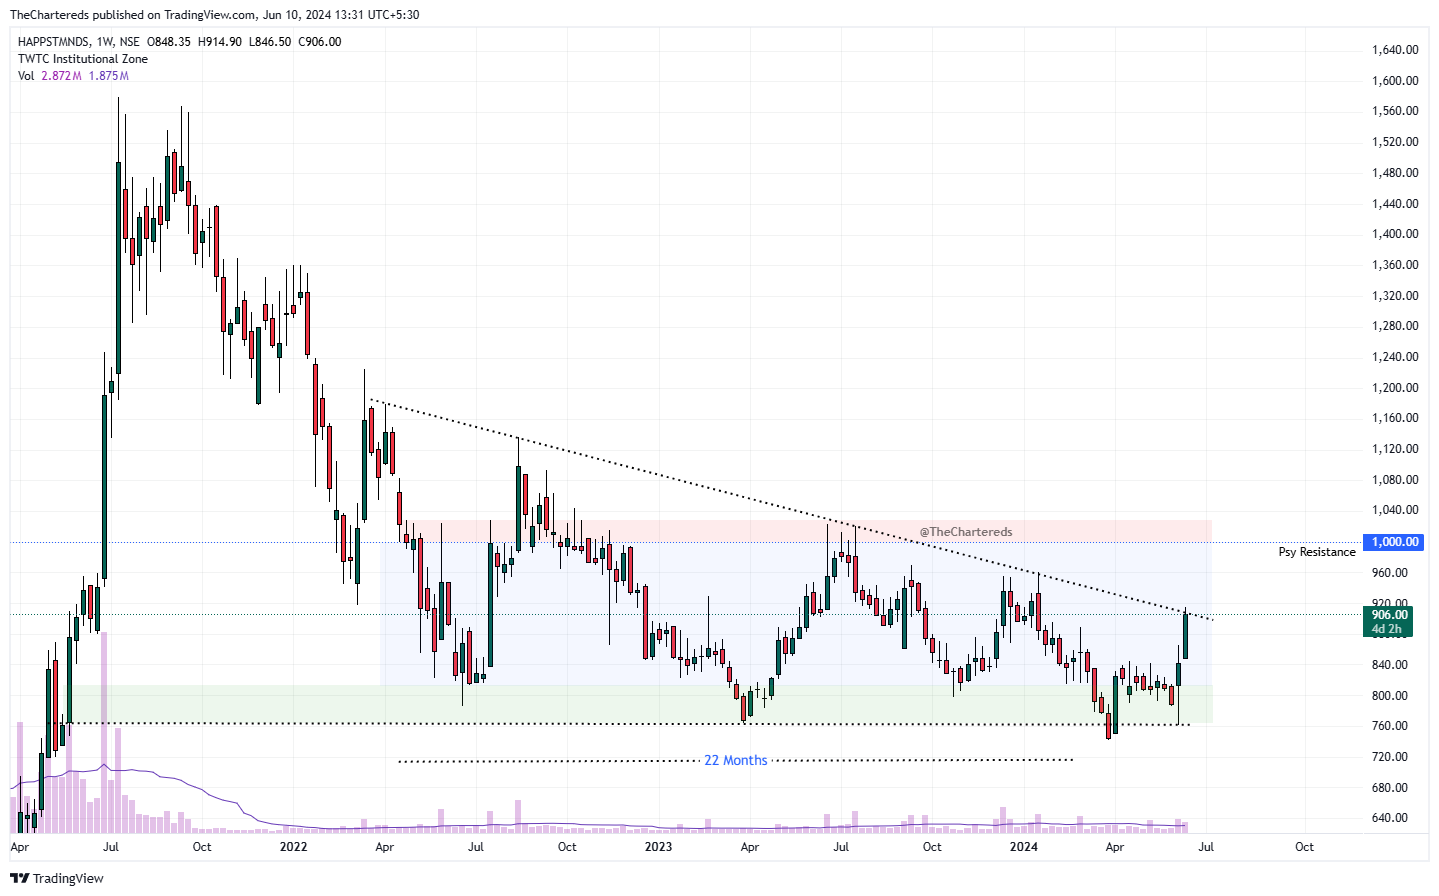Click the 2023 label on time axis

[658, 847]
